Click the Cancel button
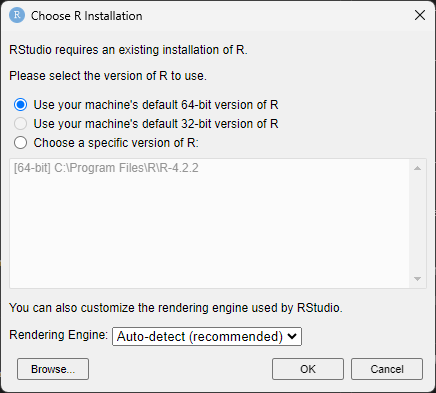Image resolution: width=436 pixels, height=393 pixels. pos(387,369)
